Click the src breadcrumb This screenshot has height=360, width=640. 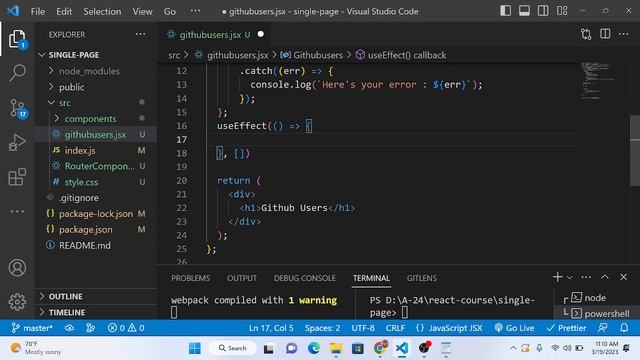pos(174,55)
